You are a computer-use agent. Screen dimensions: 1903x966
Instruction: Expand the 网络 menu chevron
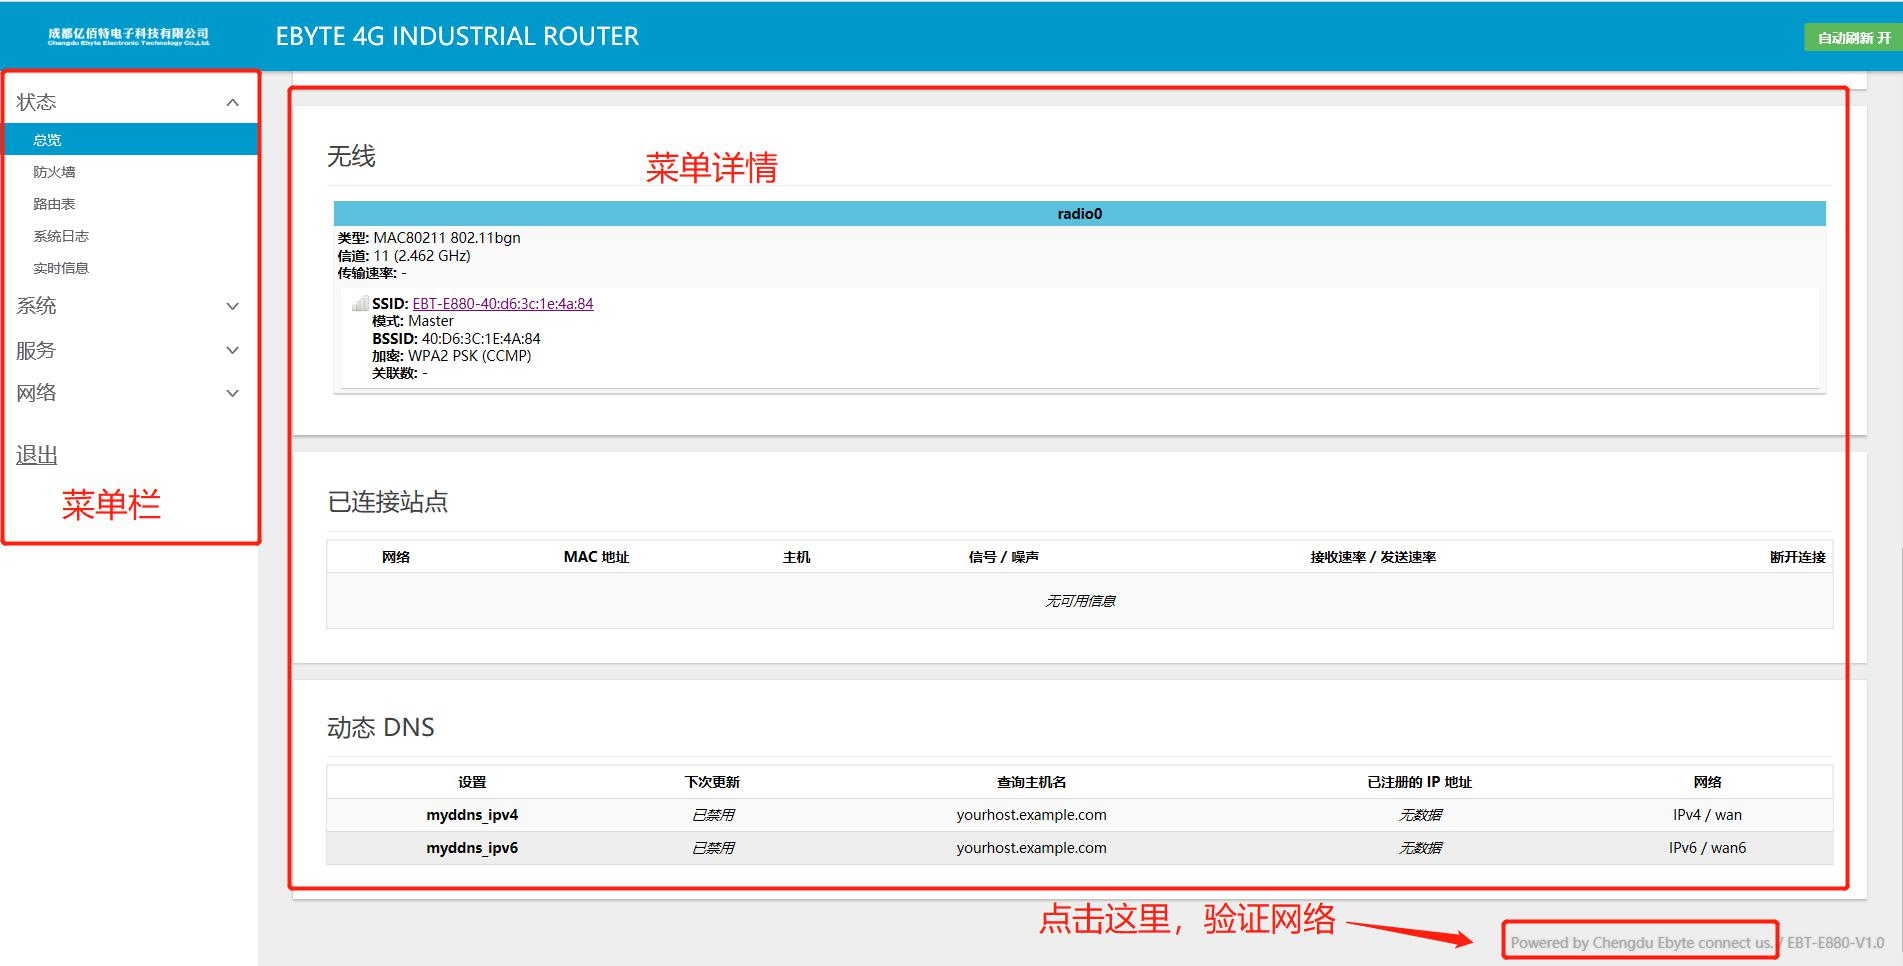tap(232, 394)
